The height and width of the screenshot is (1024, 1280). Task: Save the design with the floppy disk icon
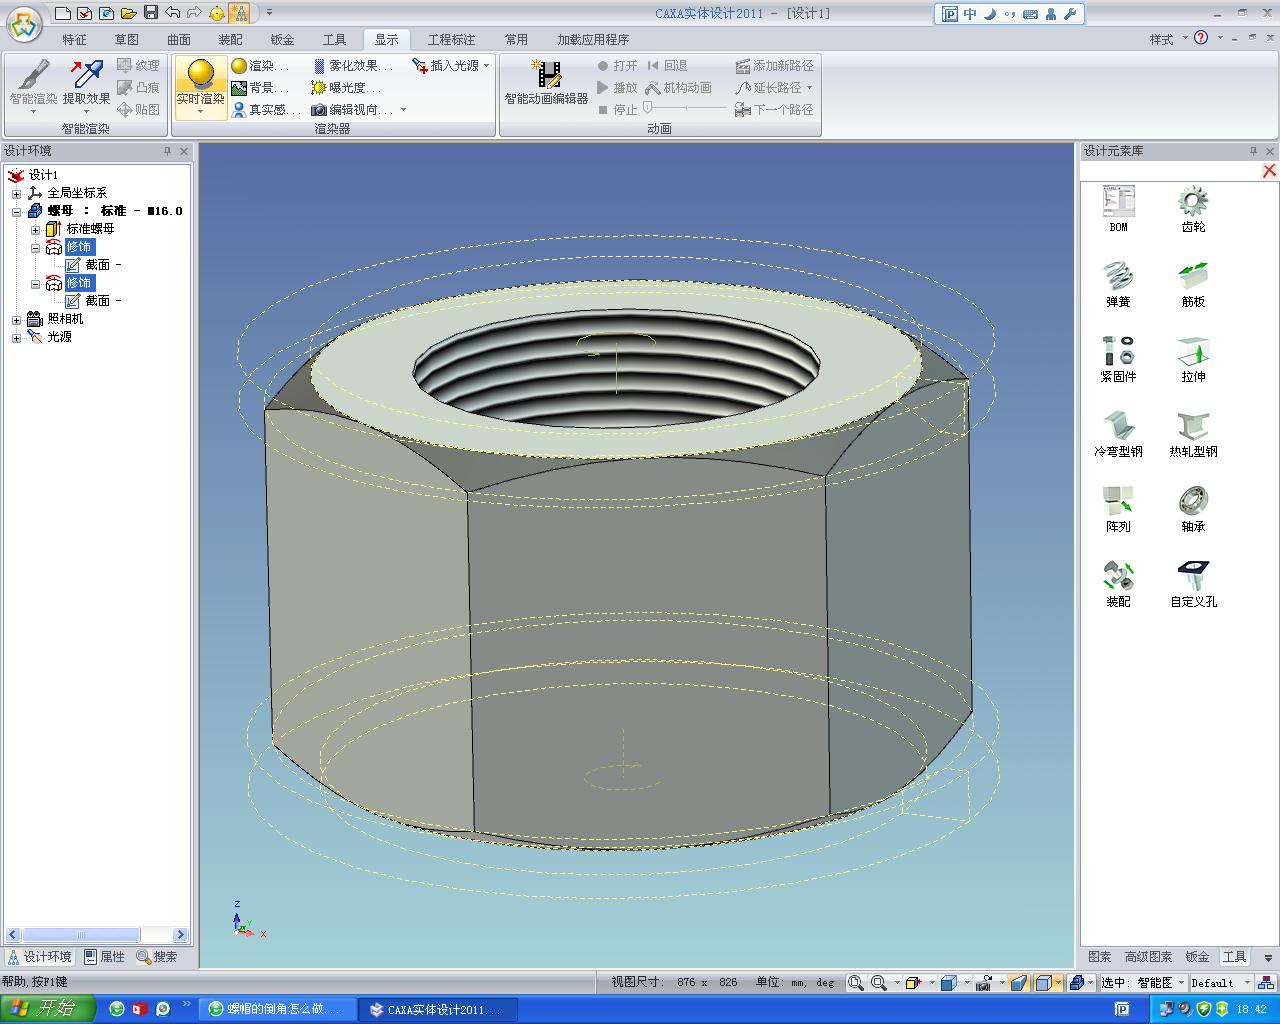150,13
